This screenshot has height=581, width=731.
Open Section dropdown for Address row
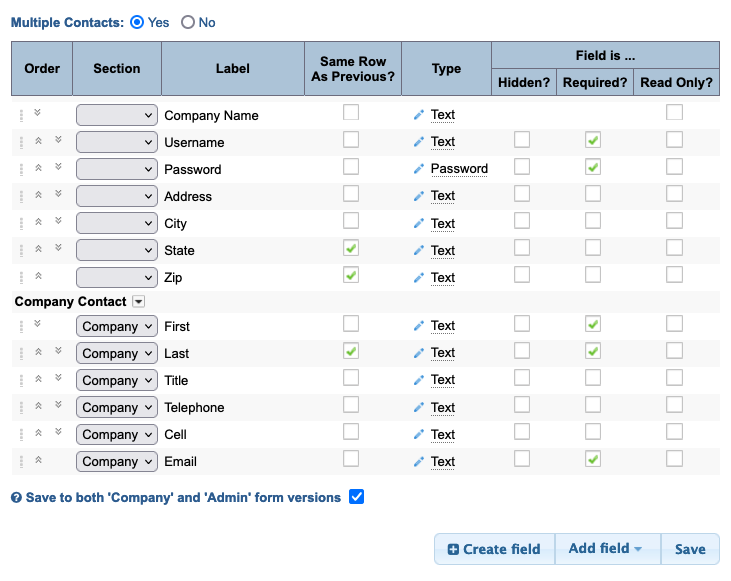click(117, 197)
